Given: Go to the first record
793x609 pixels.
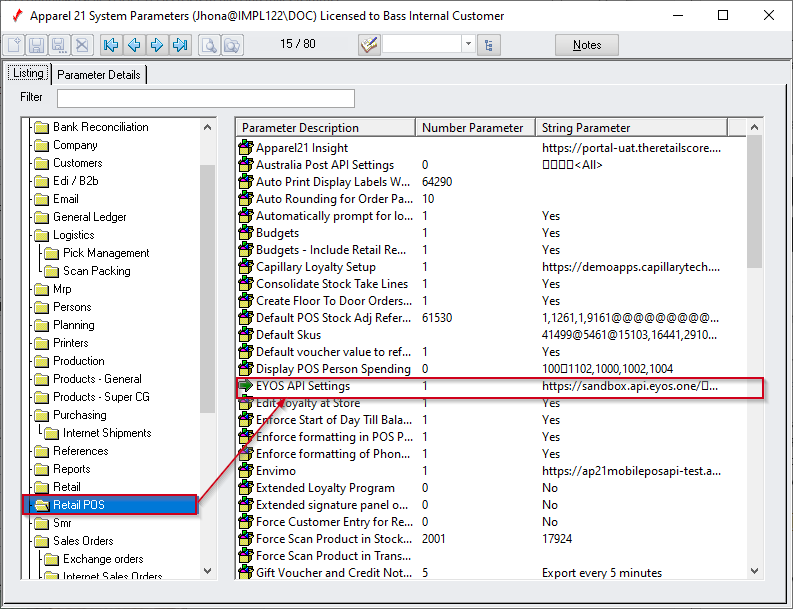Looking at the screenshot, I should 111,45.
